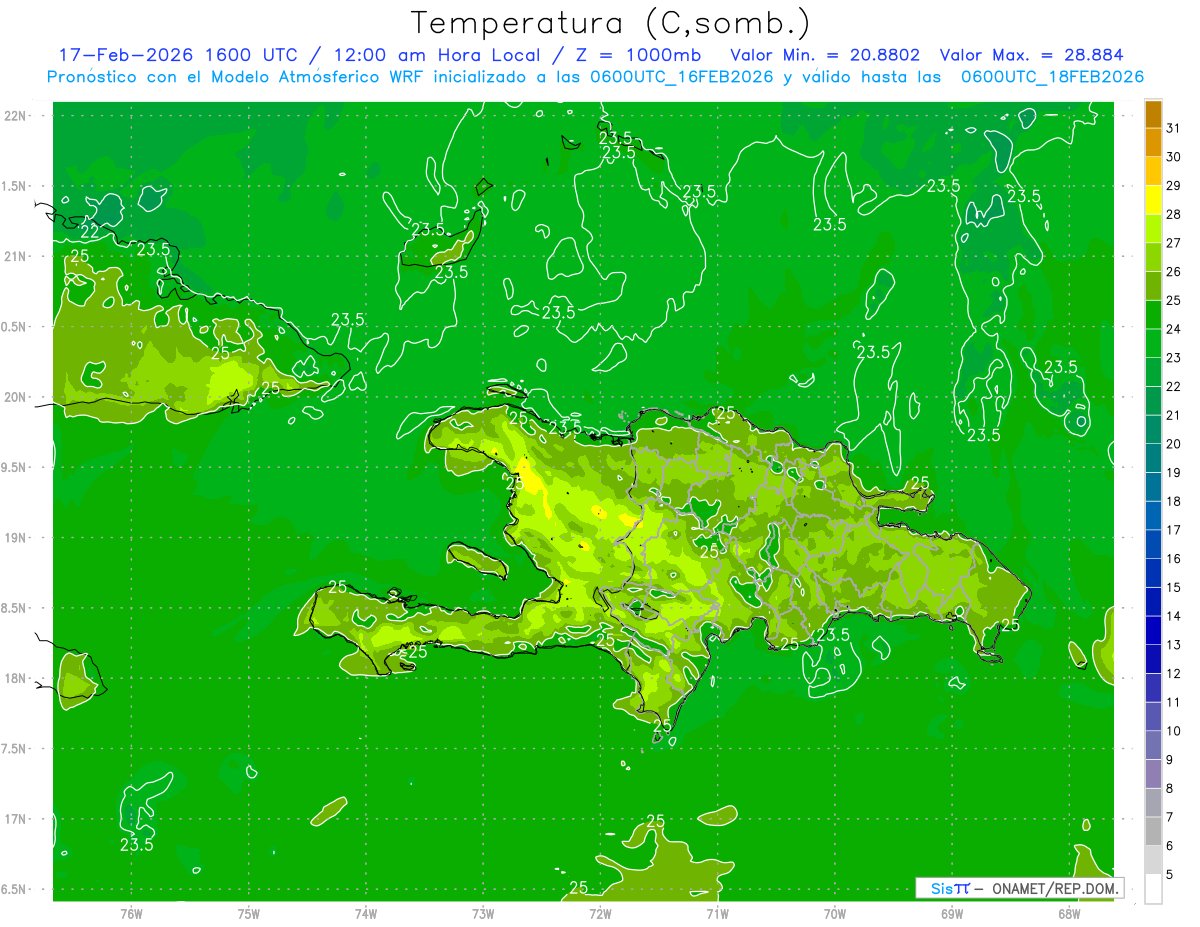The height and width of the screenshot is (927, 1200).
Task: Click the legend value "10" on the color bar
Action: coord(1174,731)
